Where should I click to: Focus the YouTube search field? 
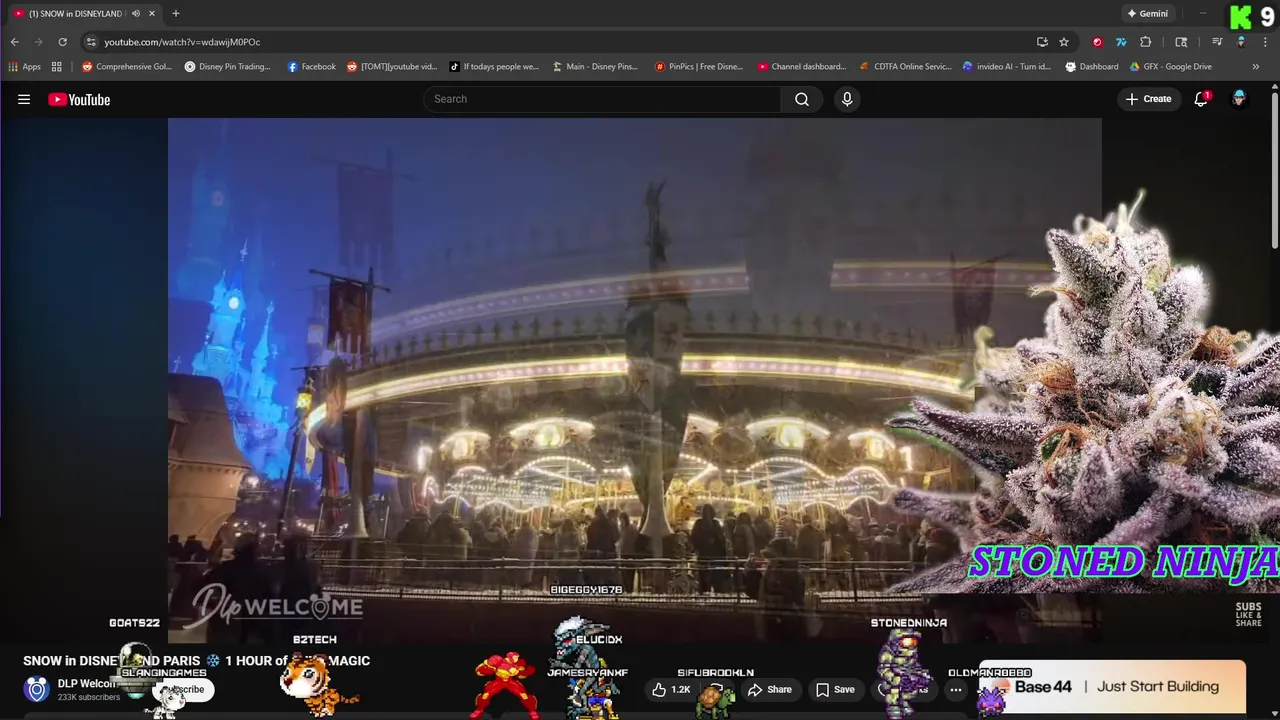[602, 99]
